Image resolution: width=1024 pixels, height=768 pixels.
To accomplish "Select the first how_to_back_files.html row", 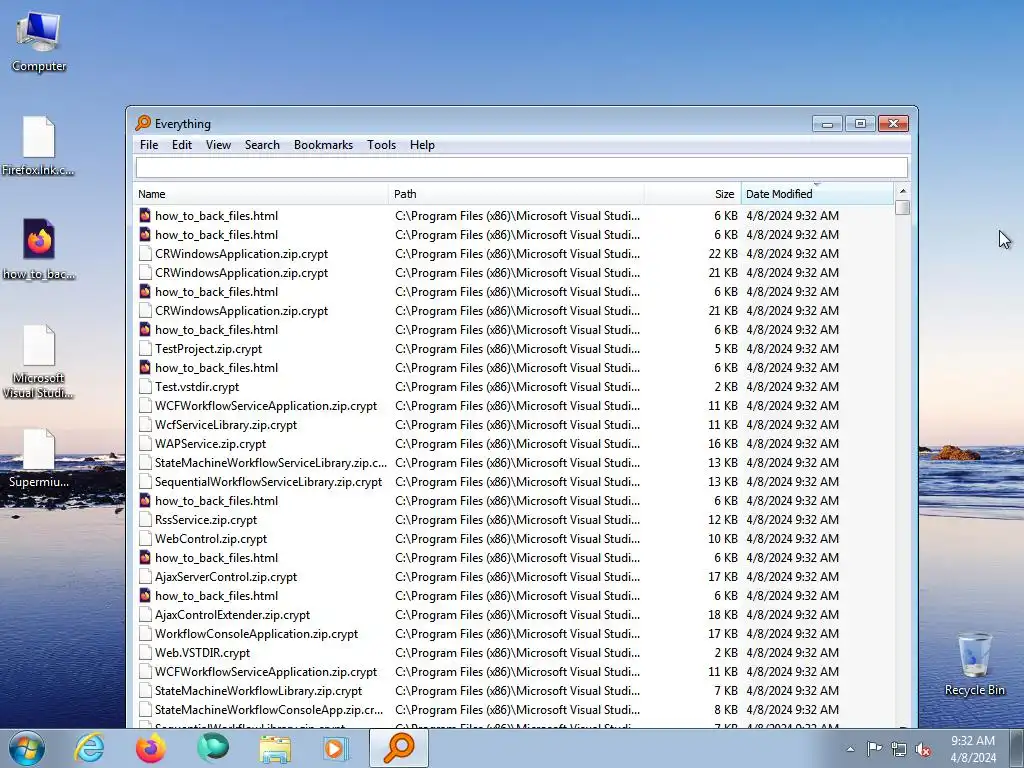I will point(513,216).
